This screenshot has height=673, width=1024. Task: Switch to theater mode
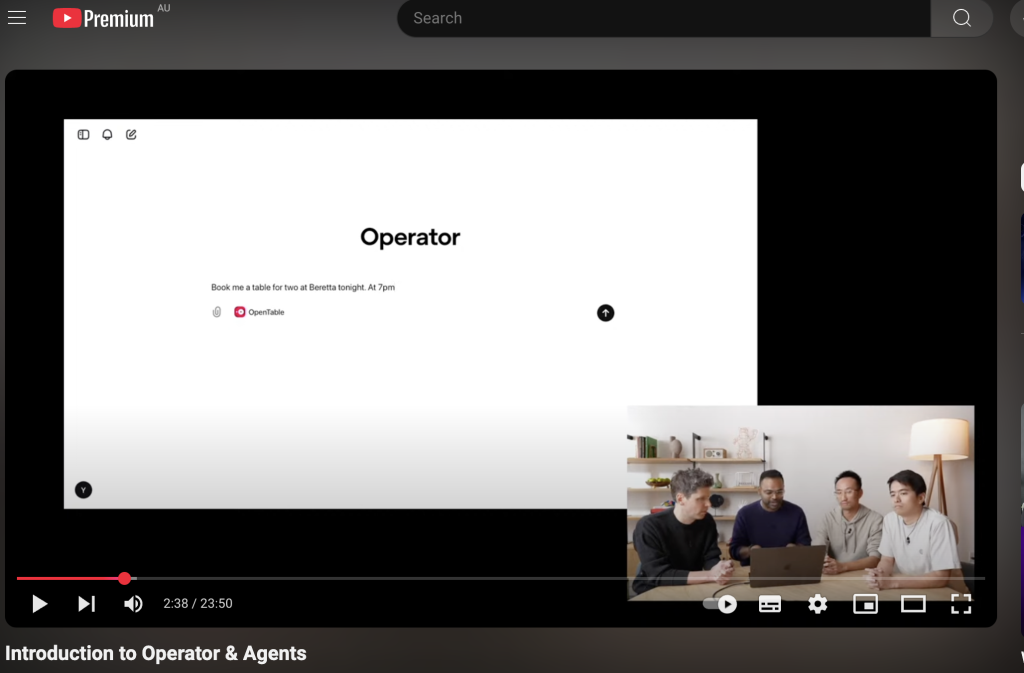913,604
